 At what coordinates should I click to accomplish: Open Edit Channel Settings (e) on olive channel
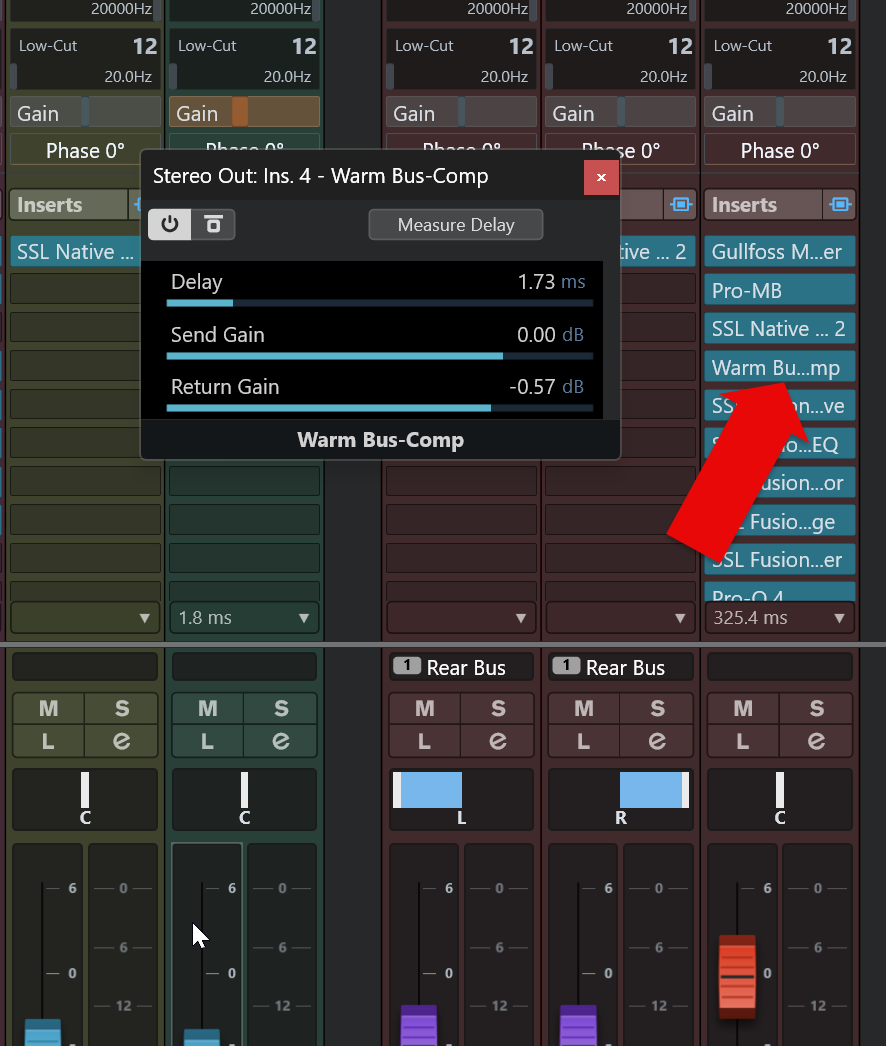coord(121,740)
